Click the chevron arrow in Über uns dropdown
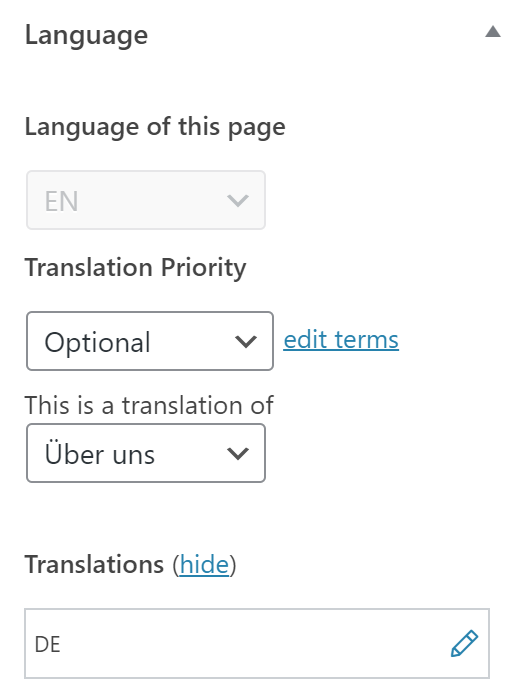The width and height of the screenshot is (526, 685). pos(238,453)
